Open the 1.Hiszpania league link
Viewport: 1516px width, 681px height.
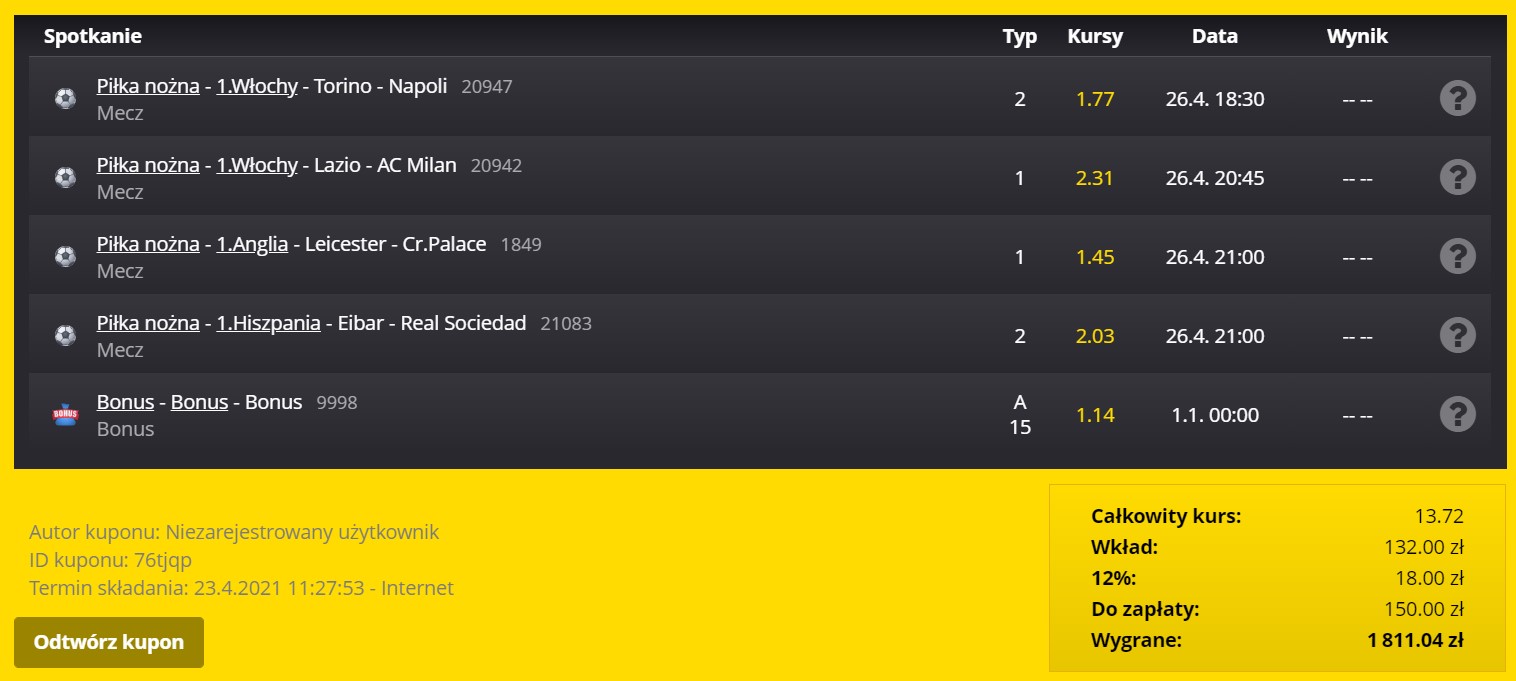click(268, 323)
